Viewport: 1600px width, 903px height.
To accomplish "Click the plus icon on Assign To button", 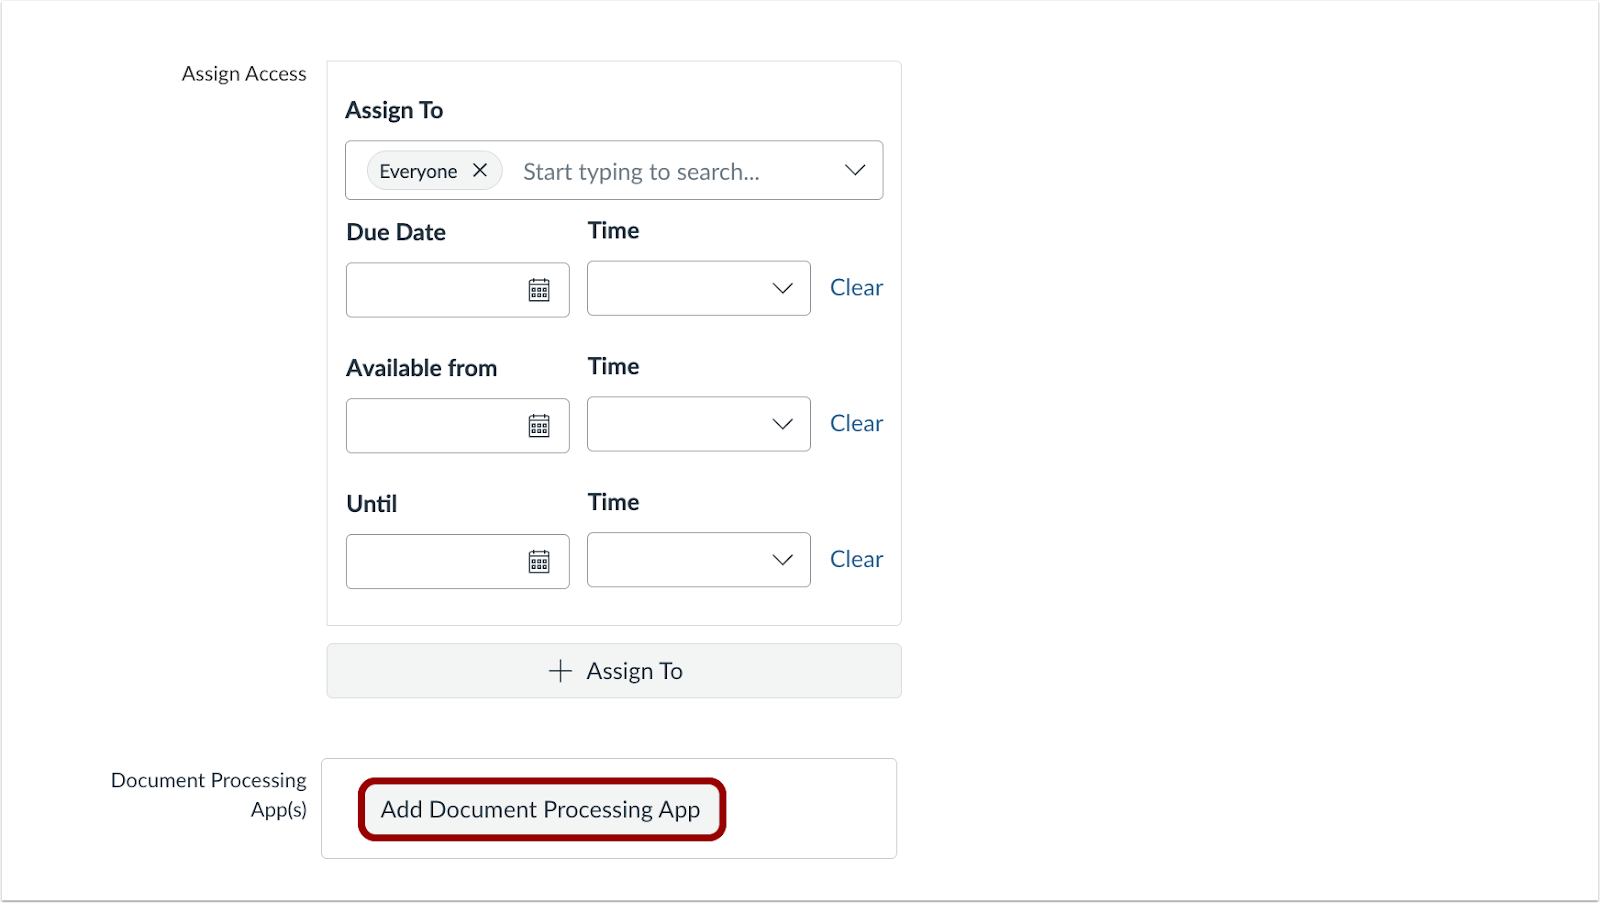I will (x=559, y=671).
